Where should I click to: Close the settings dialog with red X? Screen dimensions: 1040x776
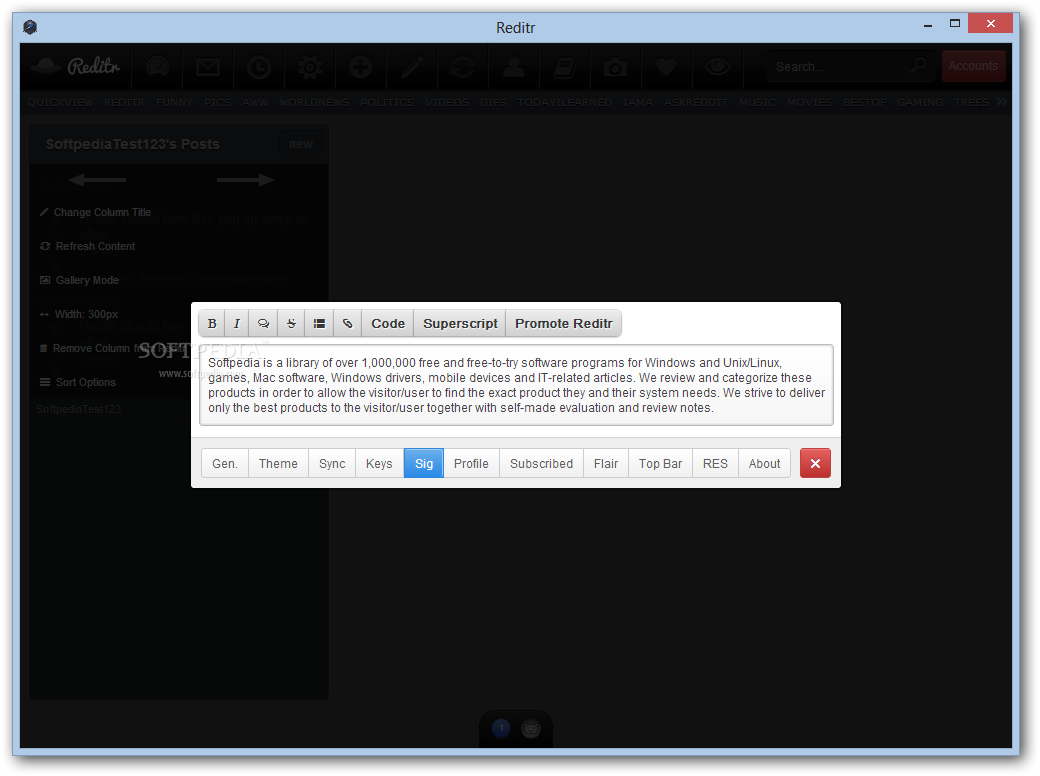click(x=815, y=464)
